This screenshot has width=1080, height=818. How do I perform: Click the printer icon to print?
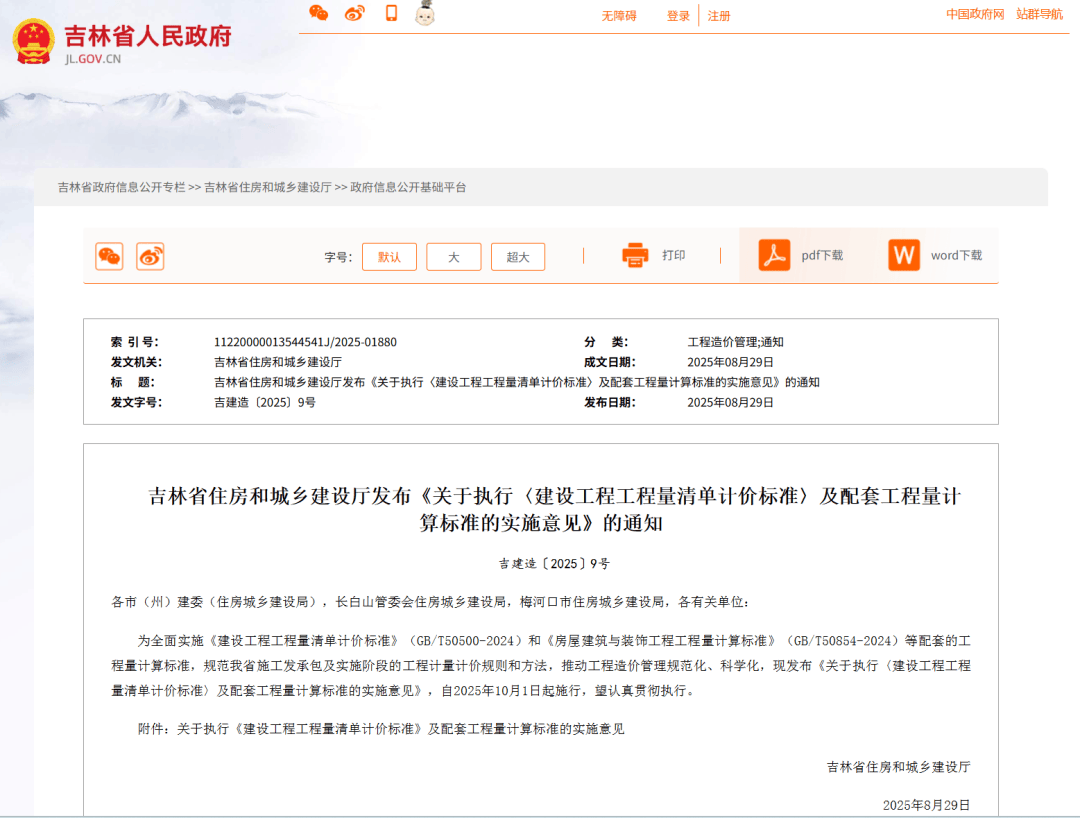tap(635, 255)
